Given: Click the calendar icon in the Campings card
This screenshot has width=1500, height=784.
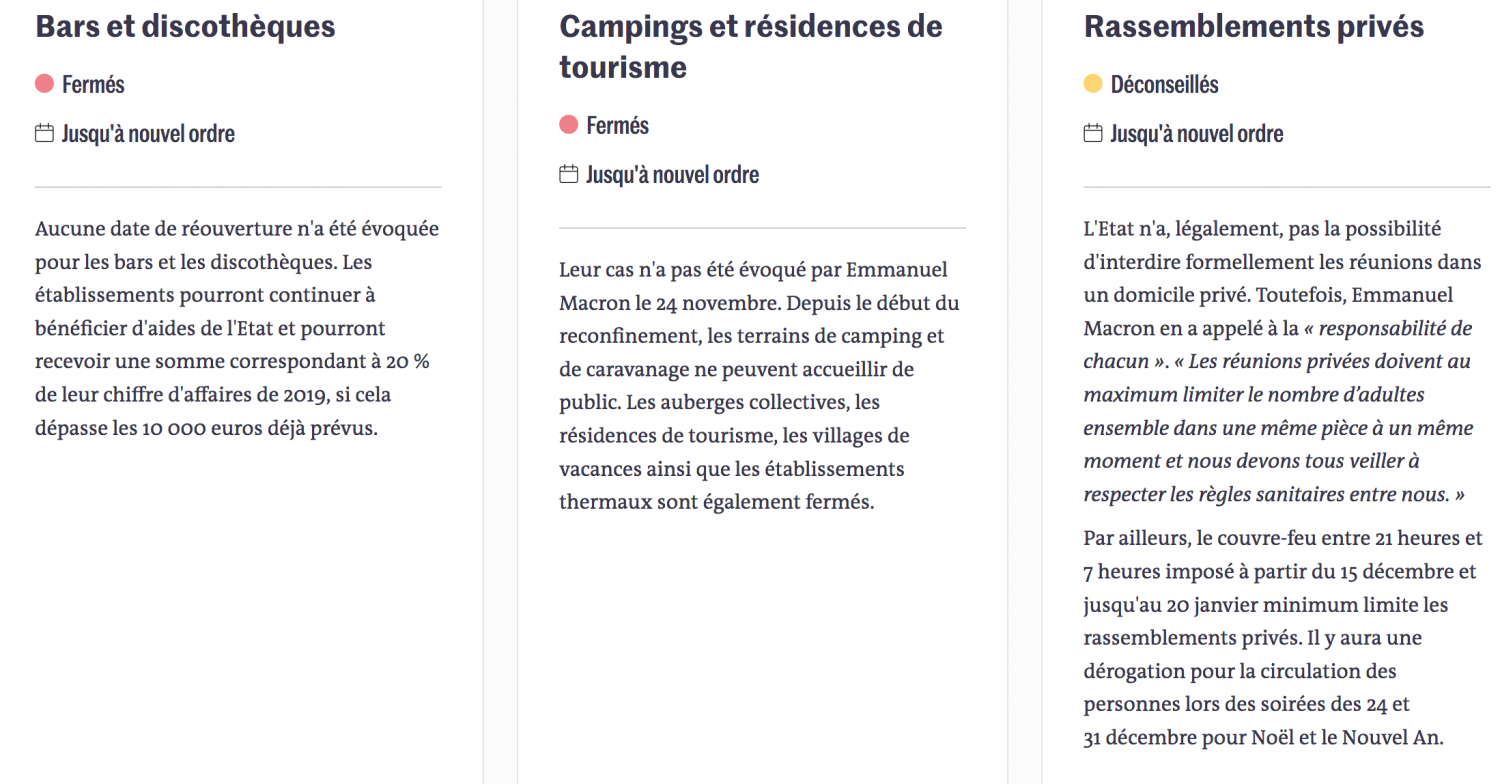Looking at the screenshot, I should (568, 174).
